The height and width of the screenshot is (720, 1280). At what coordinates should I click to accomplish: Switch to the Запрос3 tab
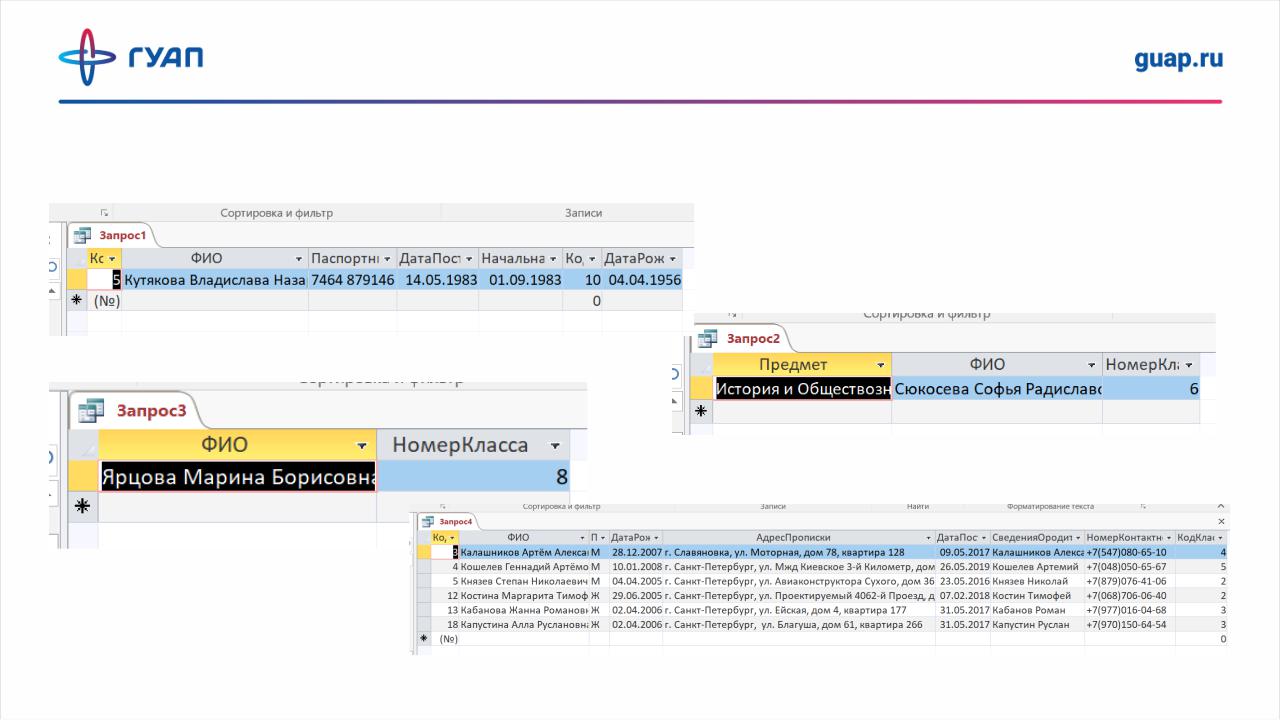(x=136, y=409)
